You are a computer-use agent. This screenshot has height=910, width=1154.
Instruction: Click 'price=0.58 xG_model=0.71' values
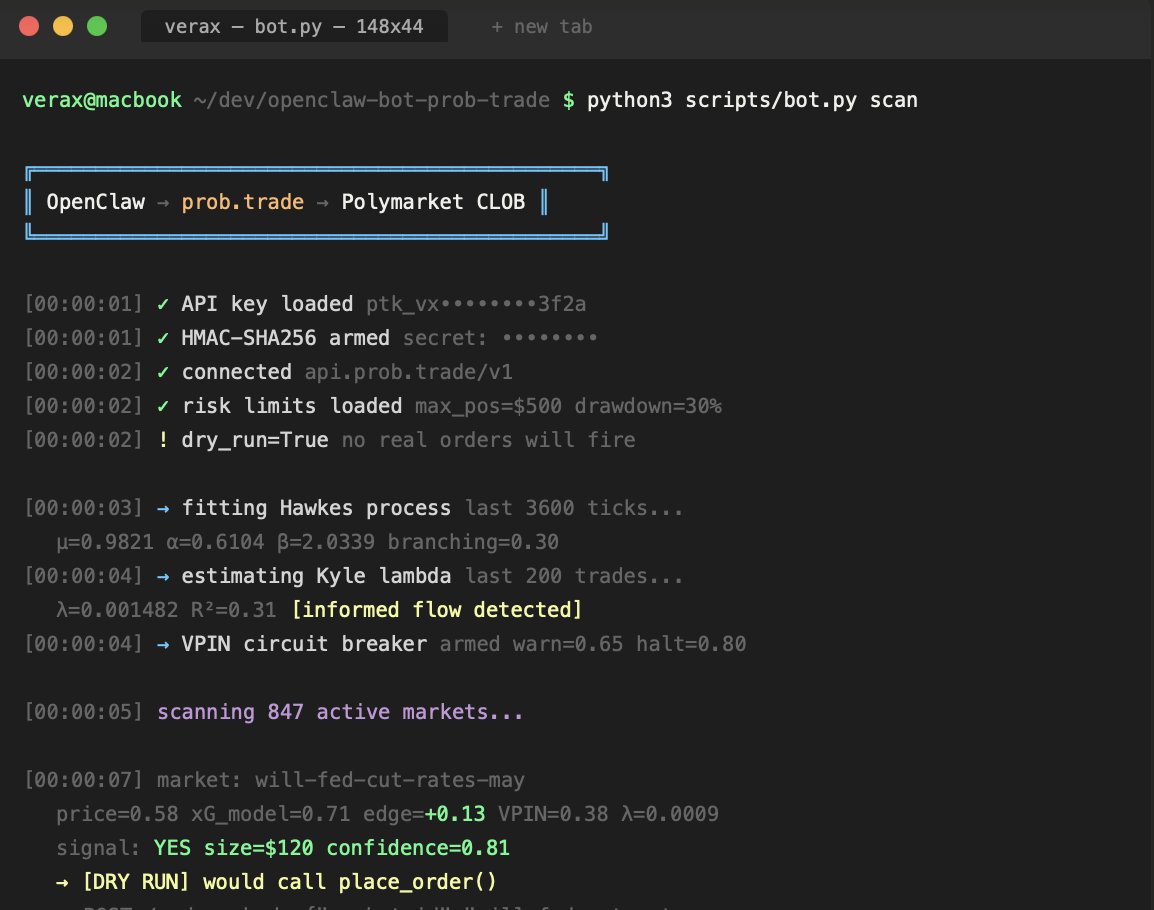tap(203, 814)
